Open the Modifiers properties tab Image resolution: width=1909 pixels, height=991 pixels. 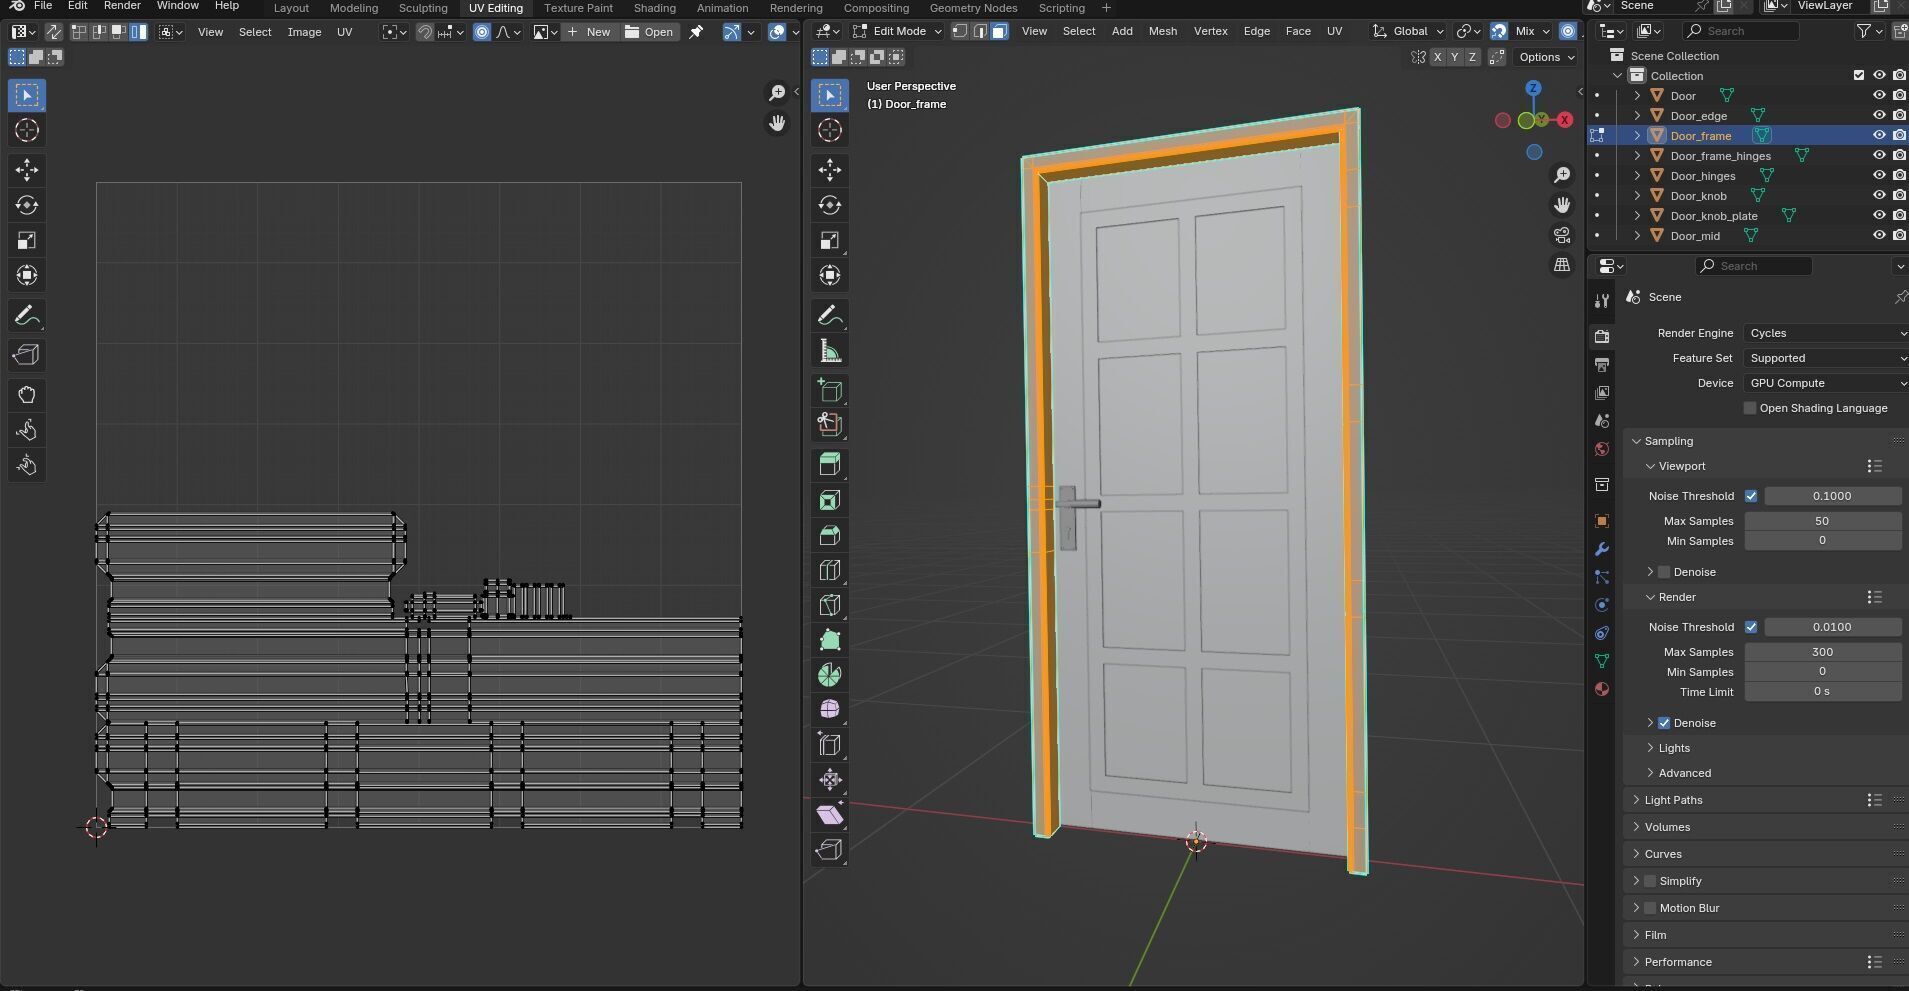coord(1602,549)
